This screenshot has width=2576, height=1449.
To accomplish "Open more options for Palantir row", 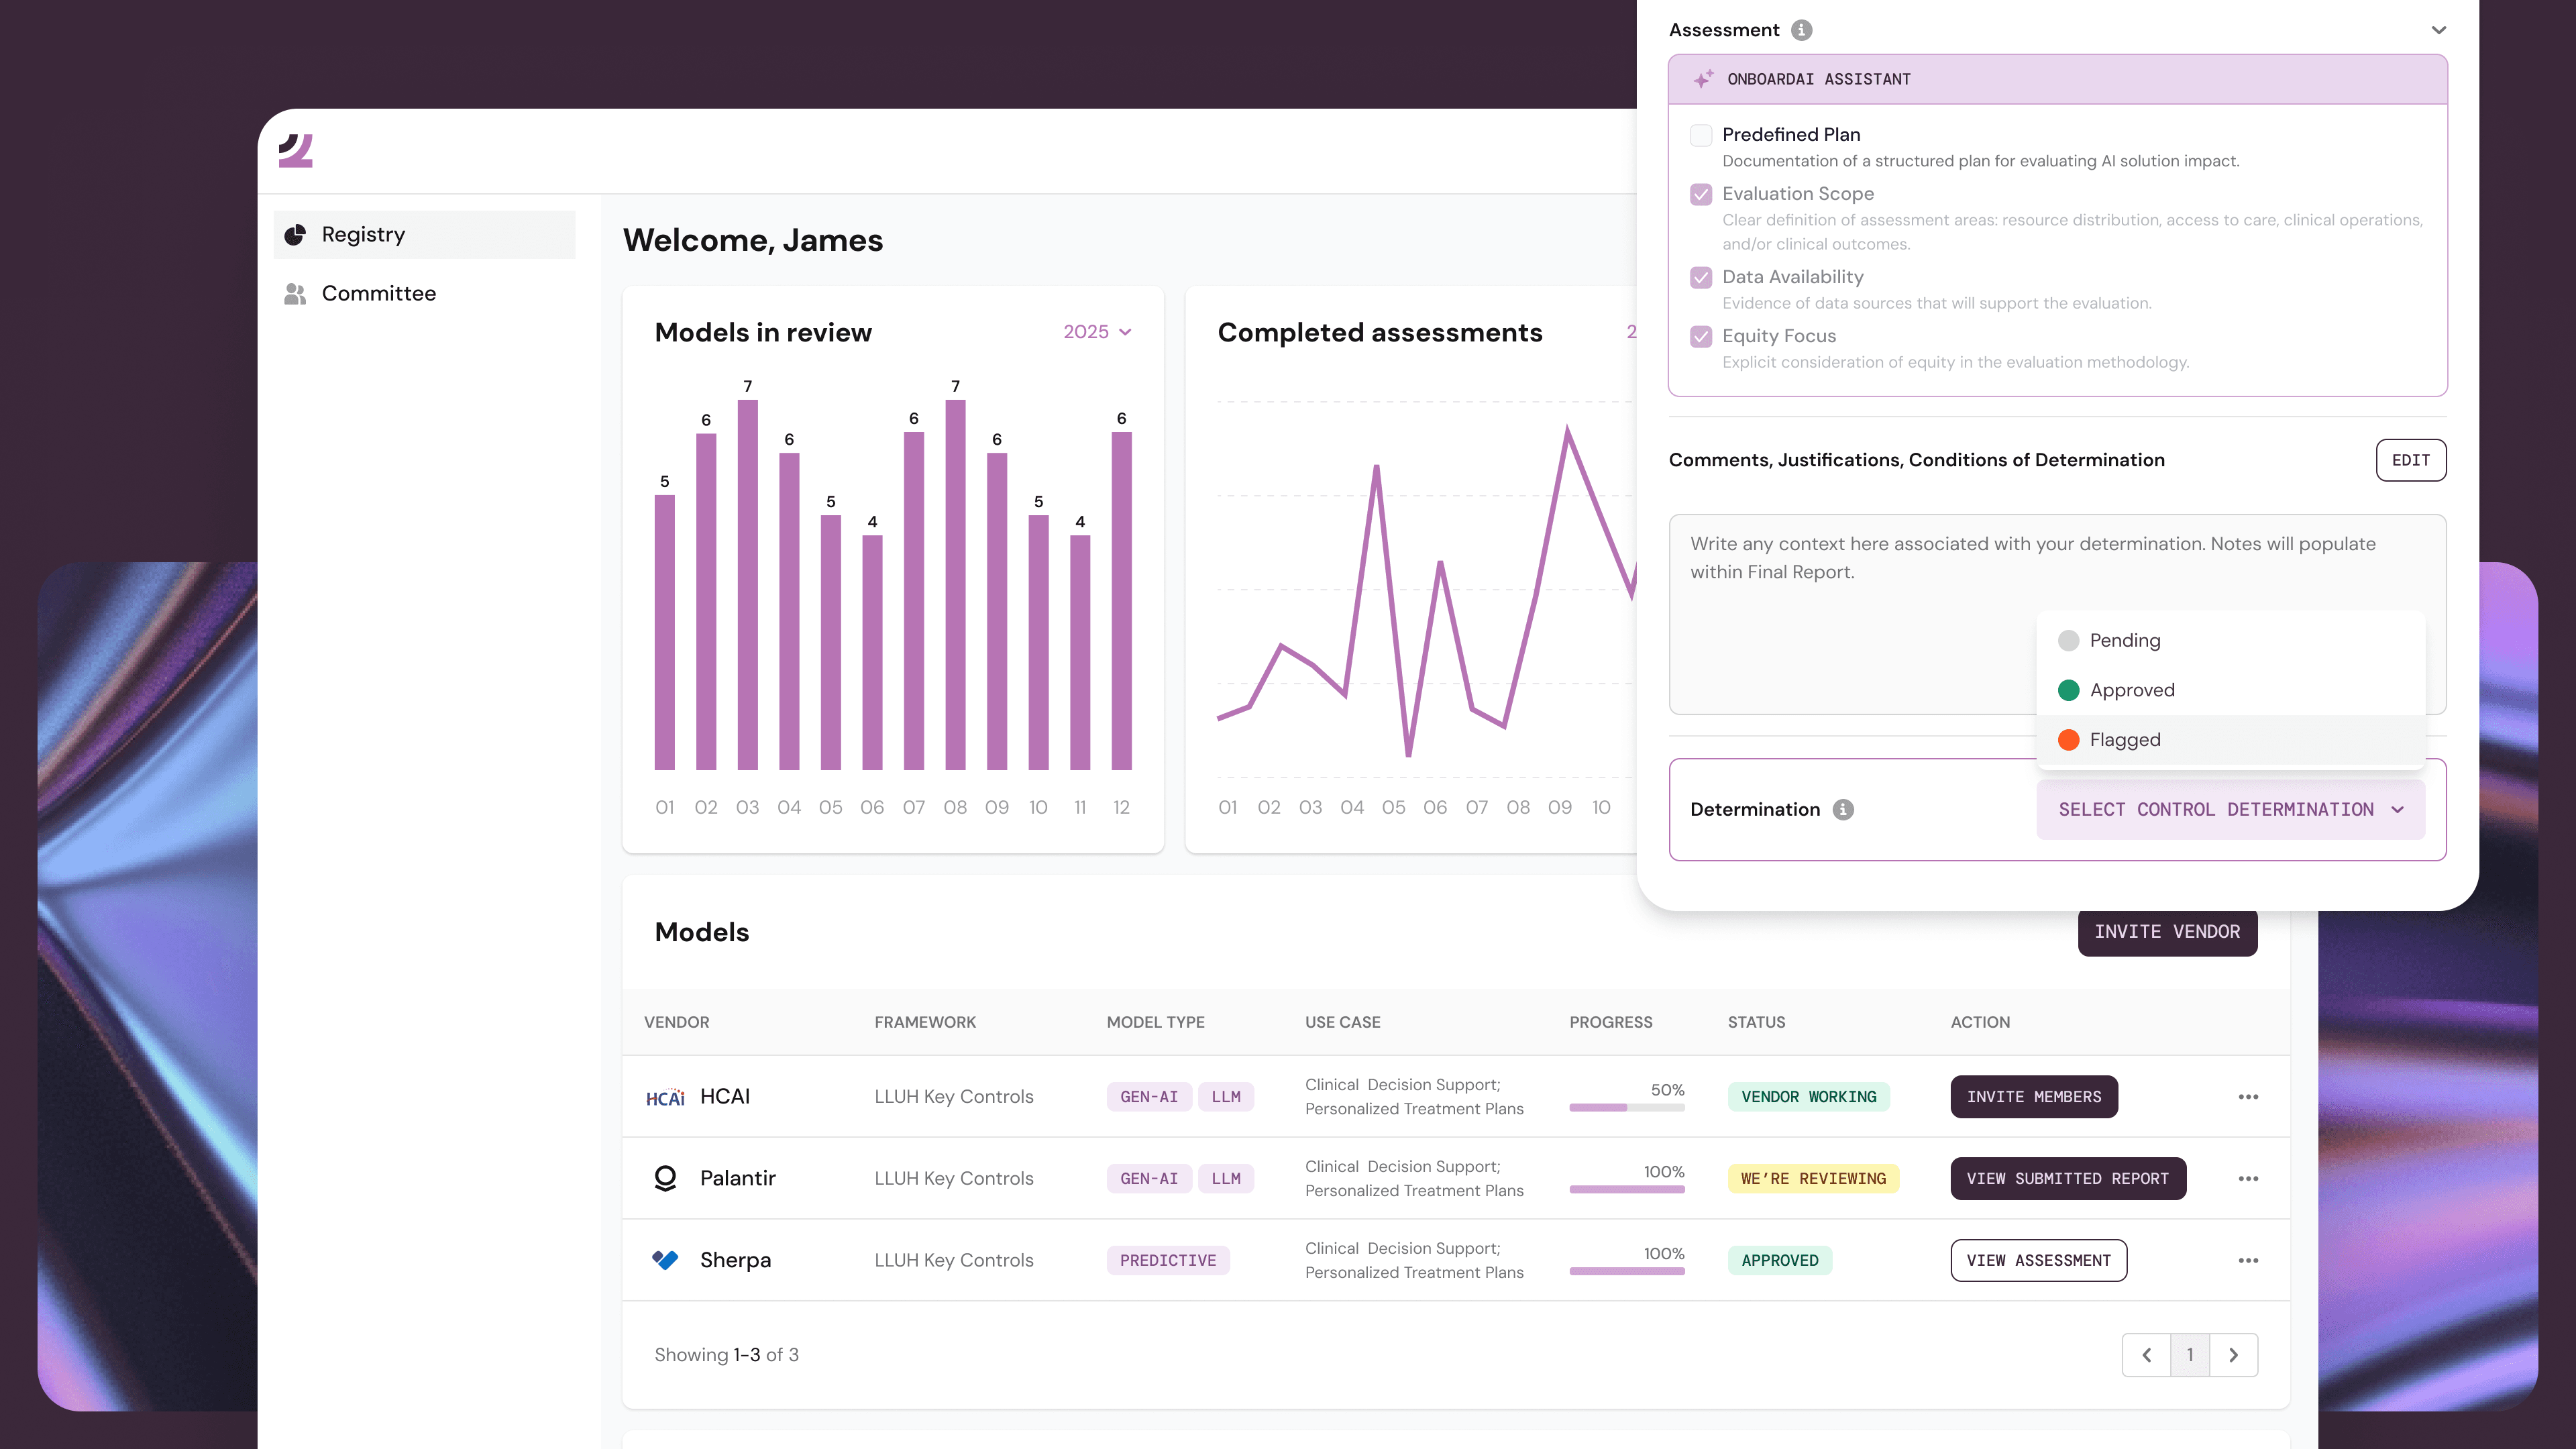I will coord(2248,1178).
